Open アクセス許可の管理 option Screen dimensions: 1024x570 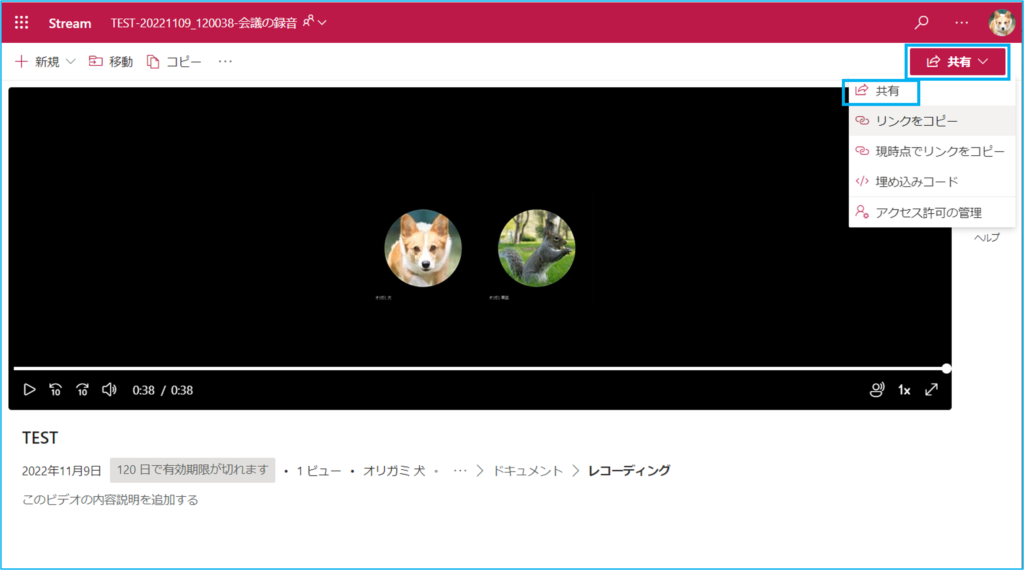[x=928, y=212]
